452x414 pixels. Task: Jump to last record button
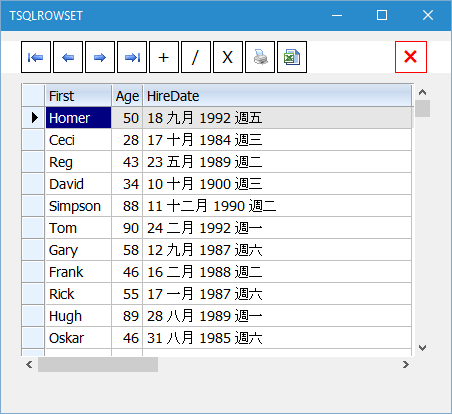(x=132, y=57)
